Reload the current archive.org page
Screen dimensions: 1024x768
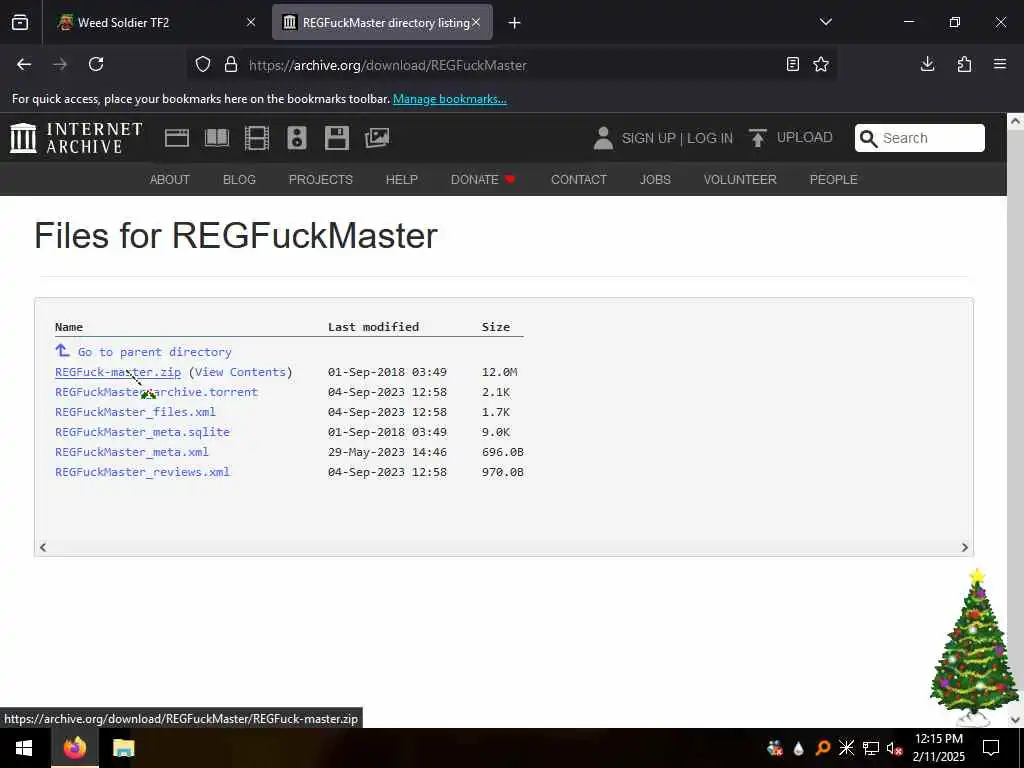[96, 64]
